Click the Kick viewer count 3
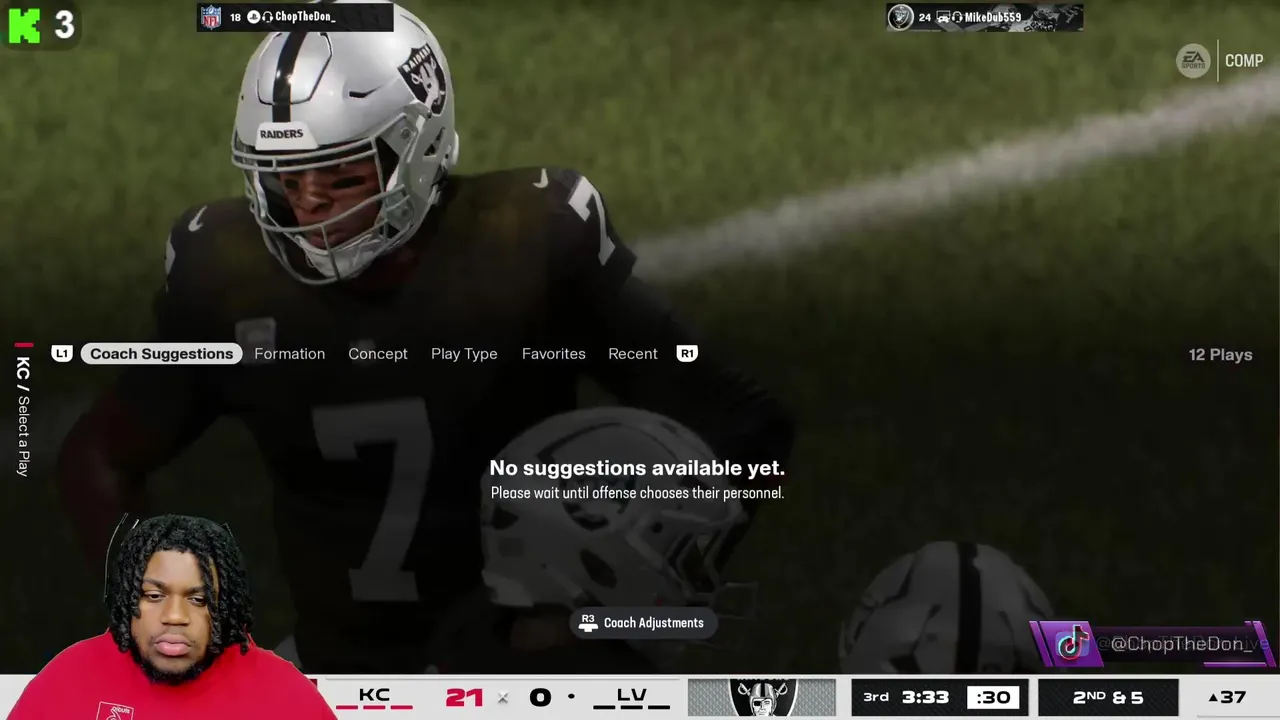1280x720 pixels. pyautogui.click(x=64, y=25)
